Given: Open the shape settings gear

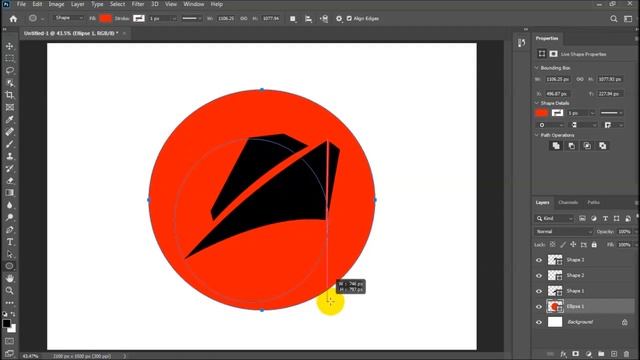Looking at the screenshot, I should pos(339,19).
